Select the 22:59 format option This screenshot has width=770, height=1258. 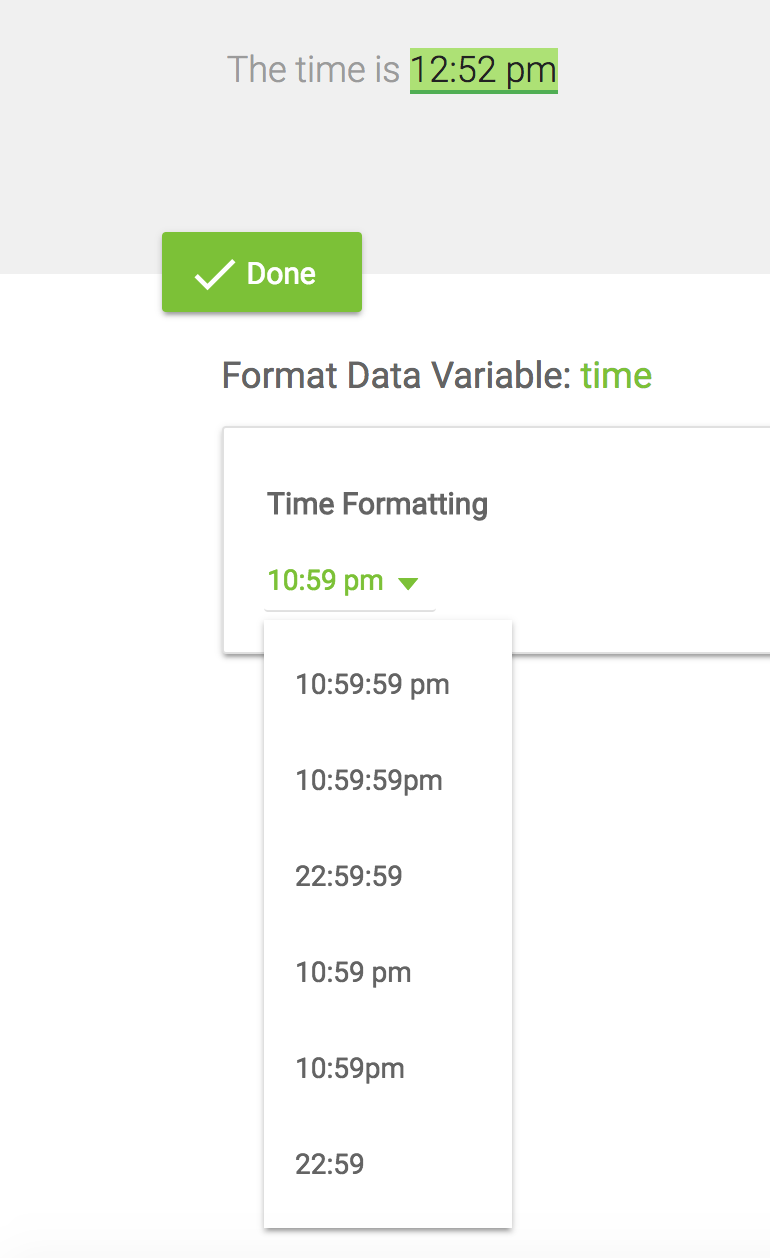coord(329,1165)
